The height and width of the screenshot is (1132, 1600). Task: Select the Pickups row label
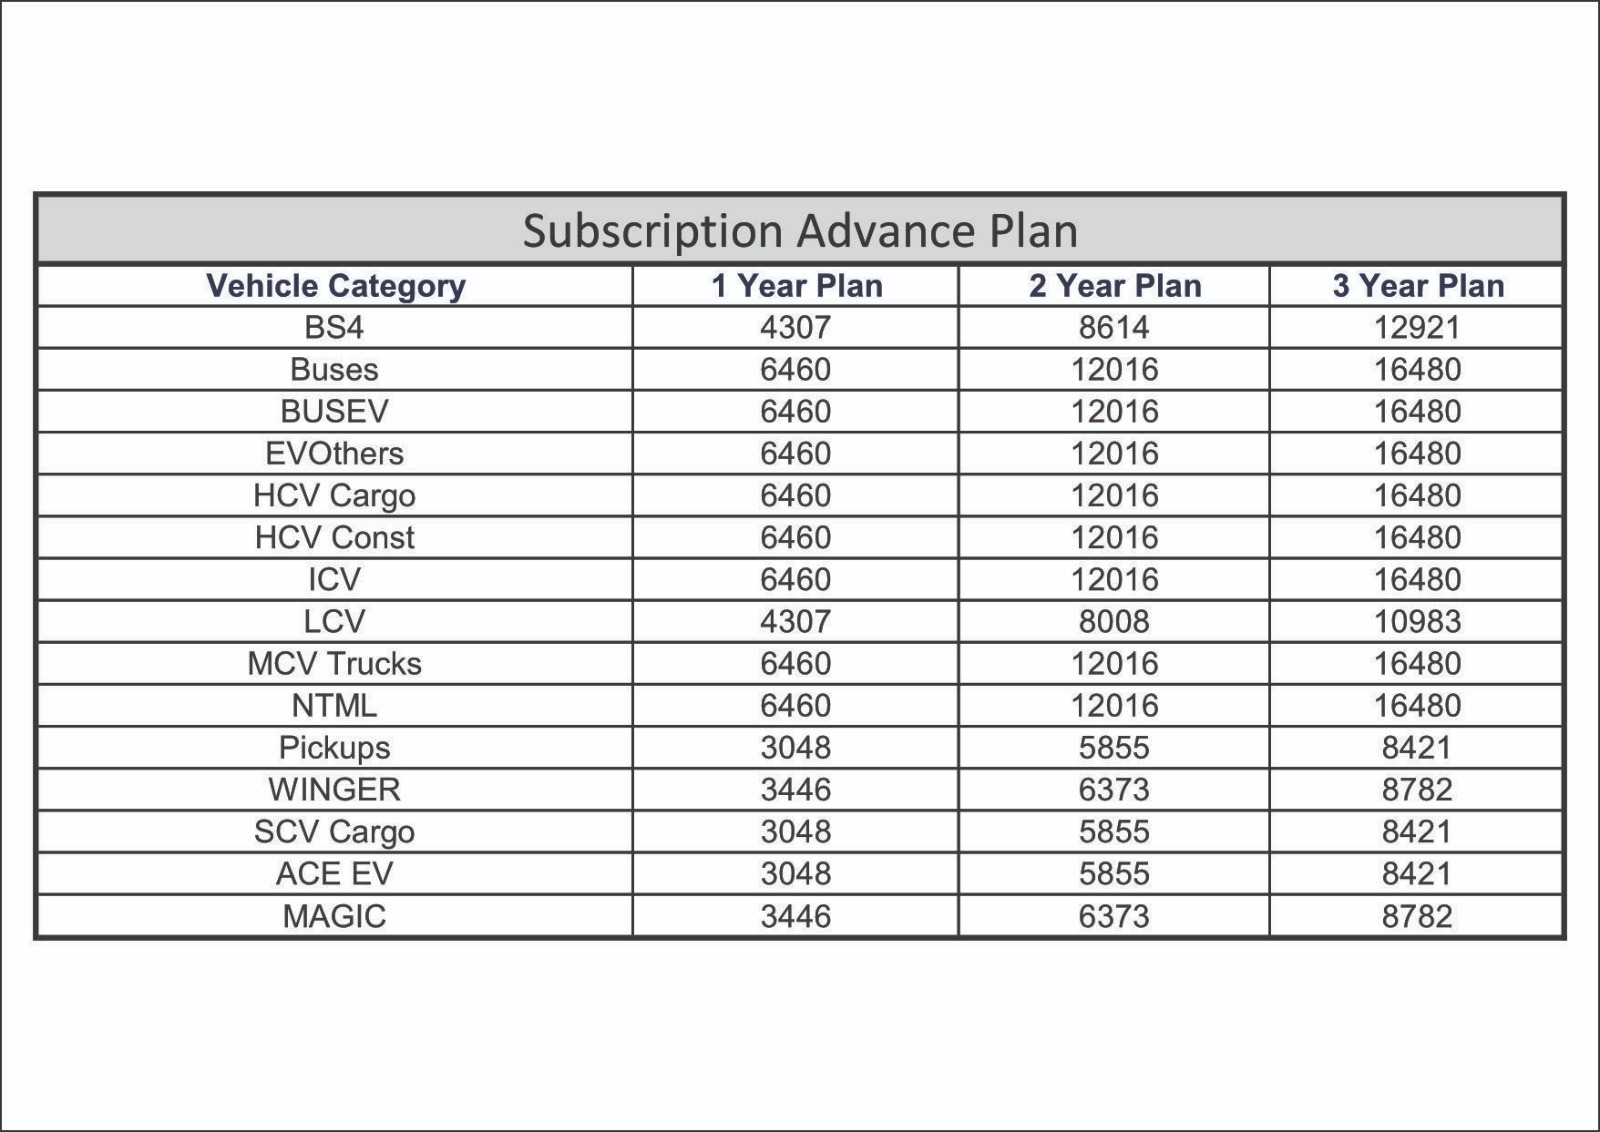tap(335, 748)
